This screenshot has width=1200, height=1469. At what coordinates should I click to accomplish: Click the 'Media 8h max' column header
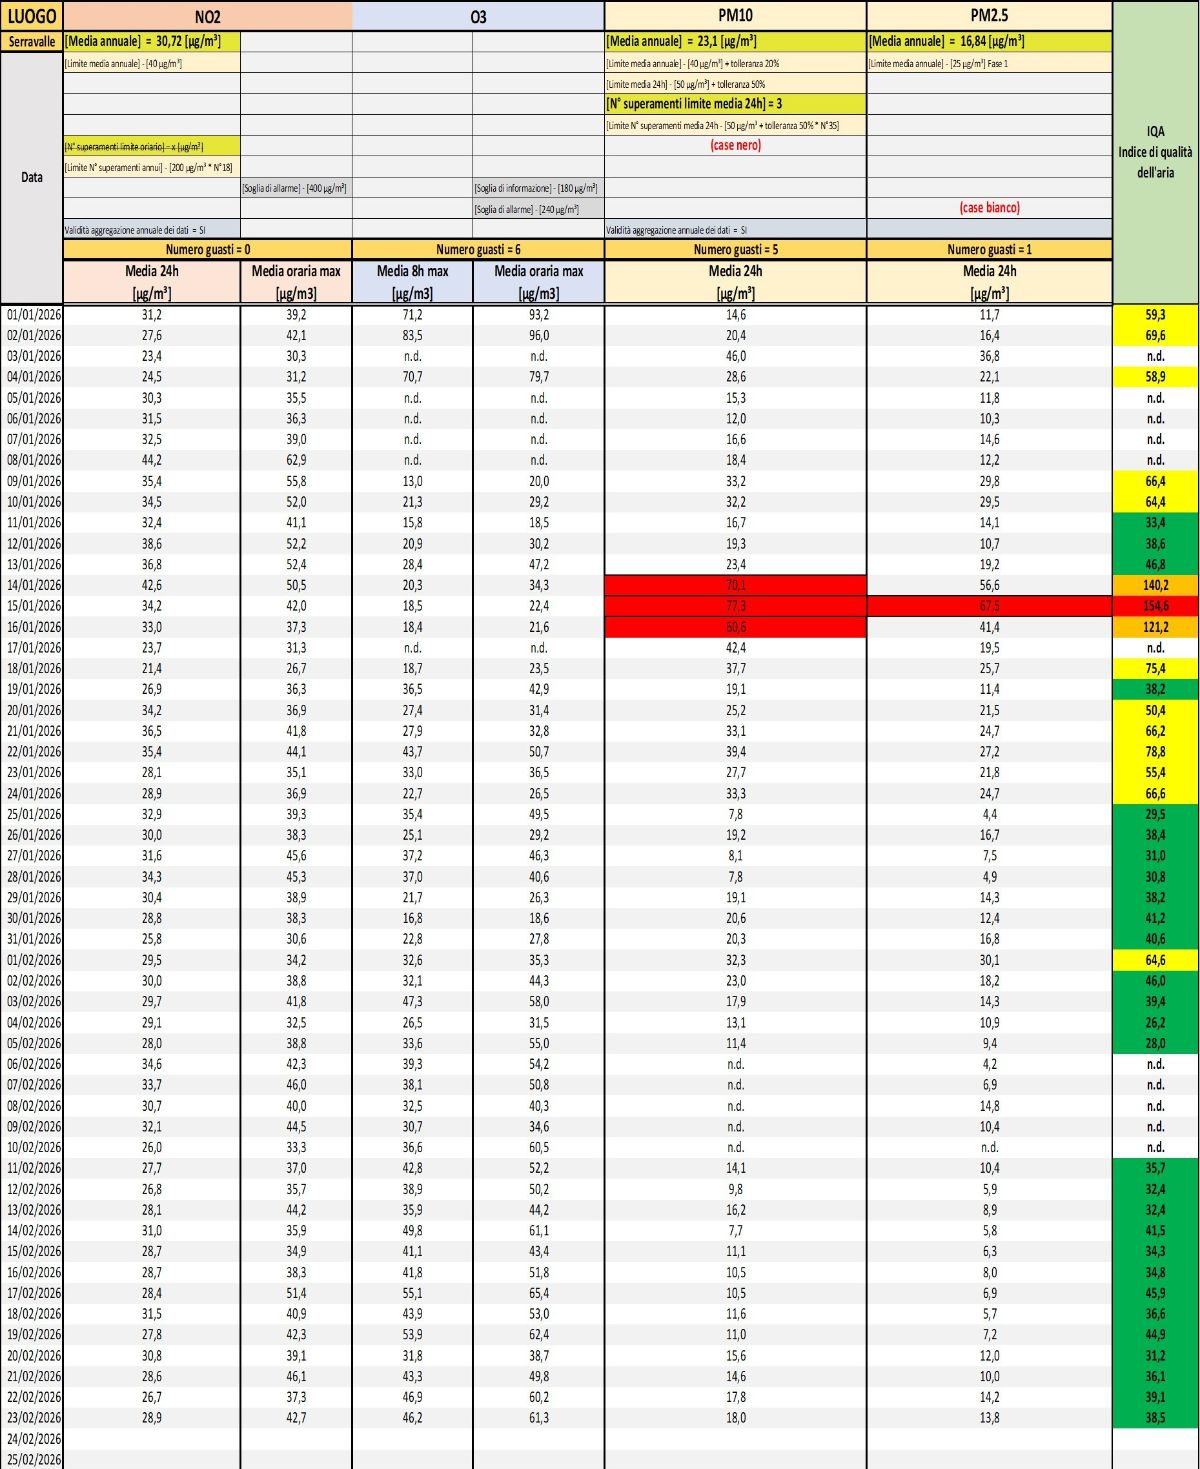click(x=412, y=281)
